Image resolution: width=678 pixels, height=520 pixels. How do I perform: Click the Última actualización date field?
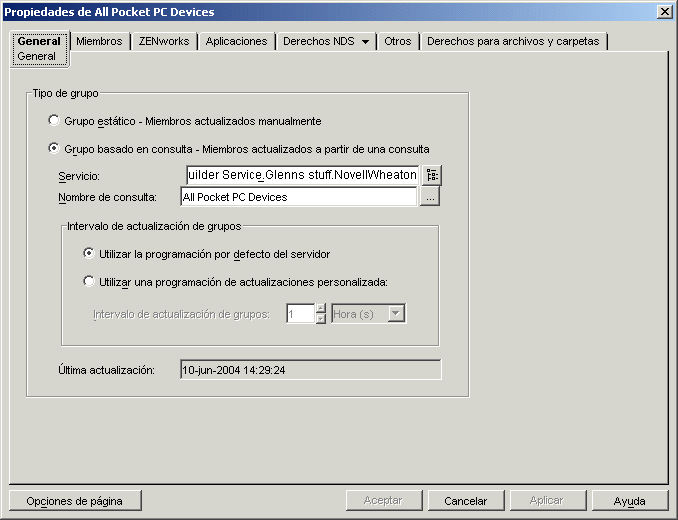310,370
